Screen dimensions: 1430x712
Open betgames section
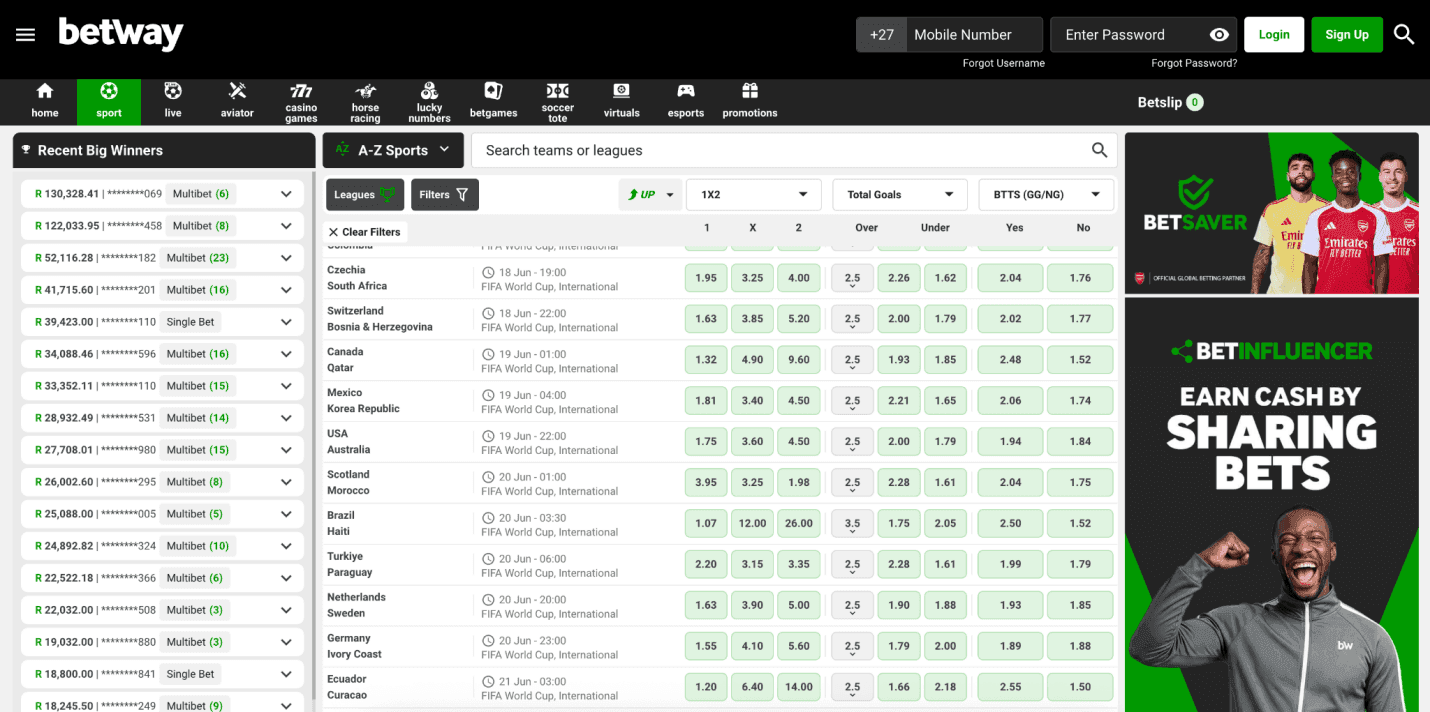coord(493,101)
